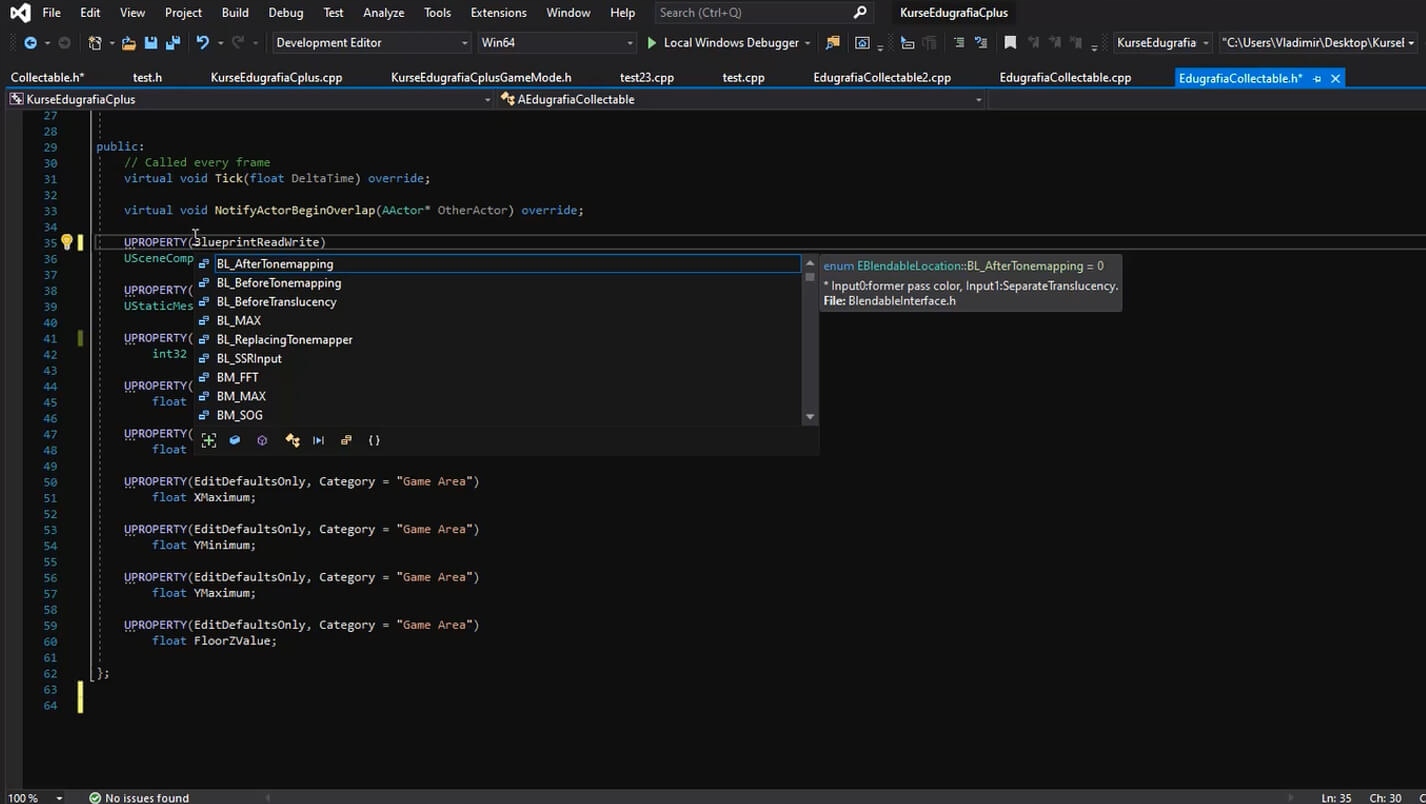Toggle the namespace braces filter in IntelliSense
This screenshot has height=804, width=1426.
(x=374, y=440)
